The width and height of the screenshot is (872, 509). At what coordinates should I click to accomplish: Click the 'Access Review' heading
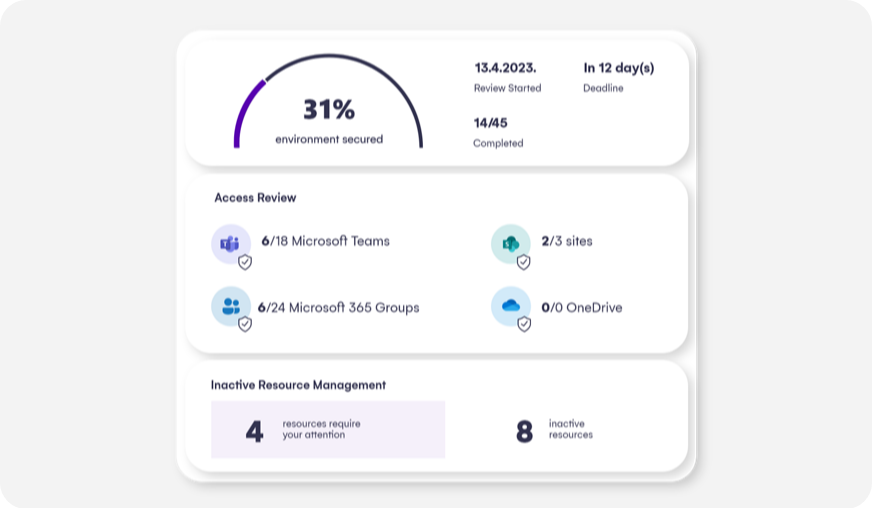255,197
